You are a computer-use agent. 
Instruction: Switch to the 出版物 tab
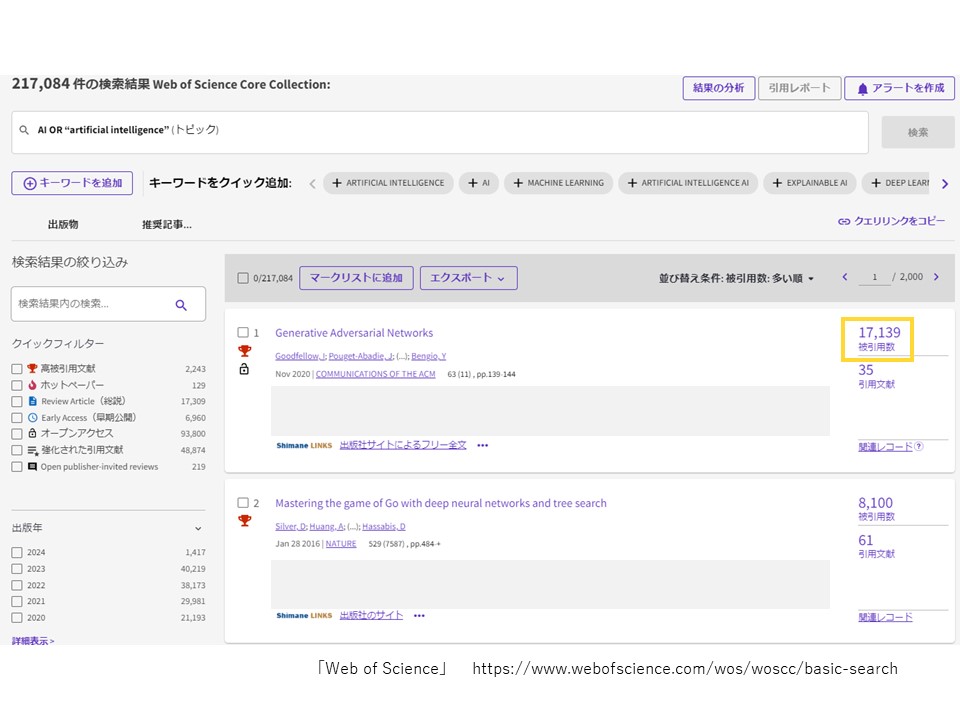click(x=63, y=225)
